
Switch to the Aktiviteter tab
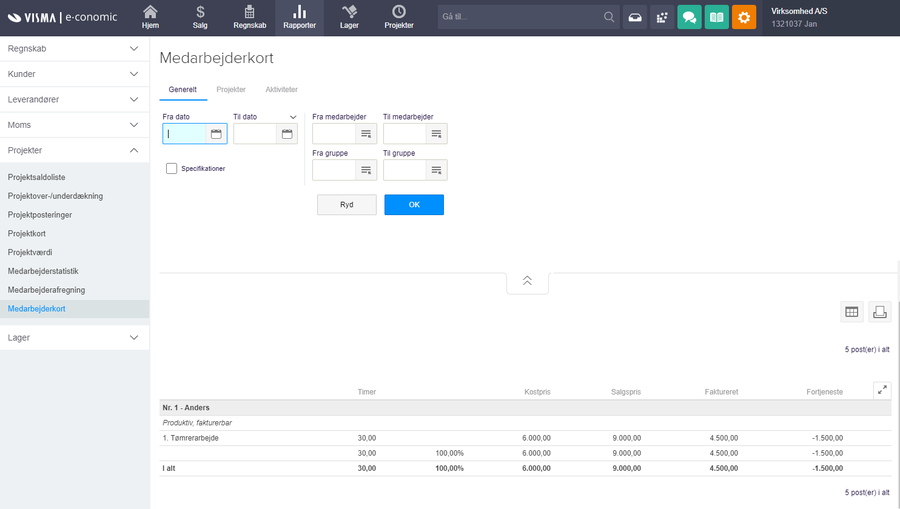[x=281, y=90]
